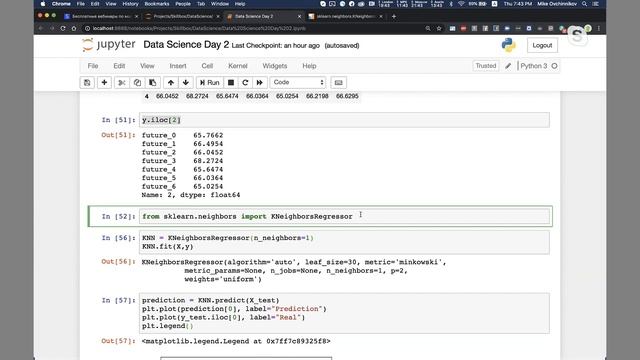Click into the y.iloc[2] input cell
Image resolution: width=640 pixels, height=360 pixels.
tap(344, 120)
